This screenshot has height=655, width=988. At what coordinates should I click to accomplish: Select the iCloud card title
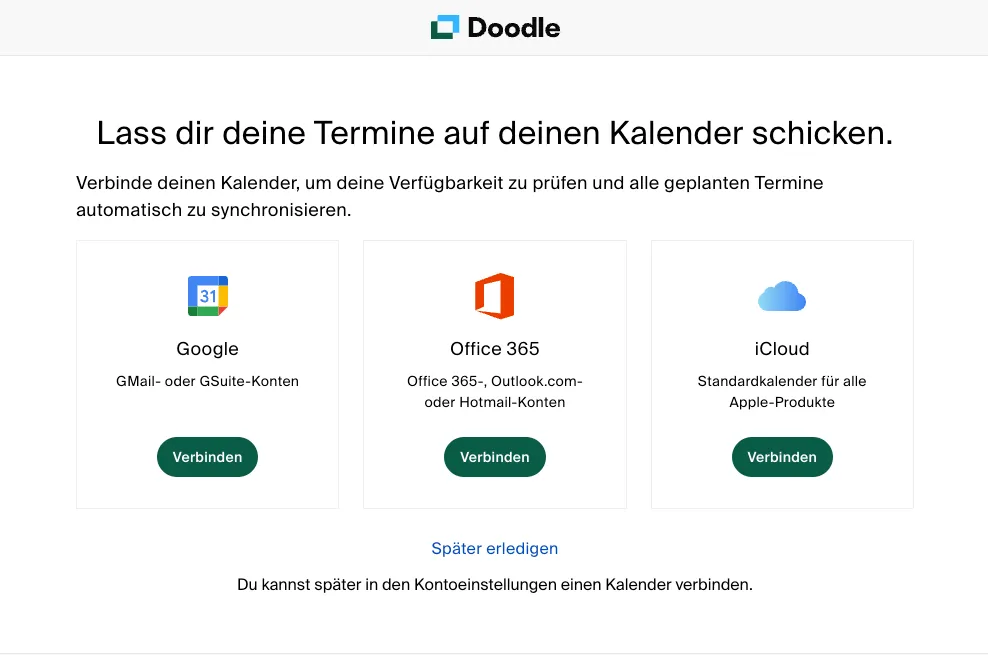(782, 349)
